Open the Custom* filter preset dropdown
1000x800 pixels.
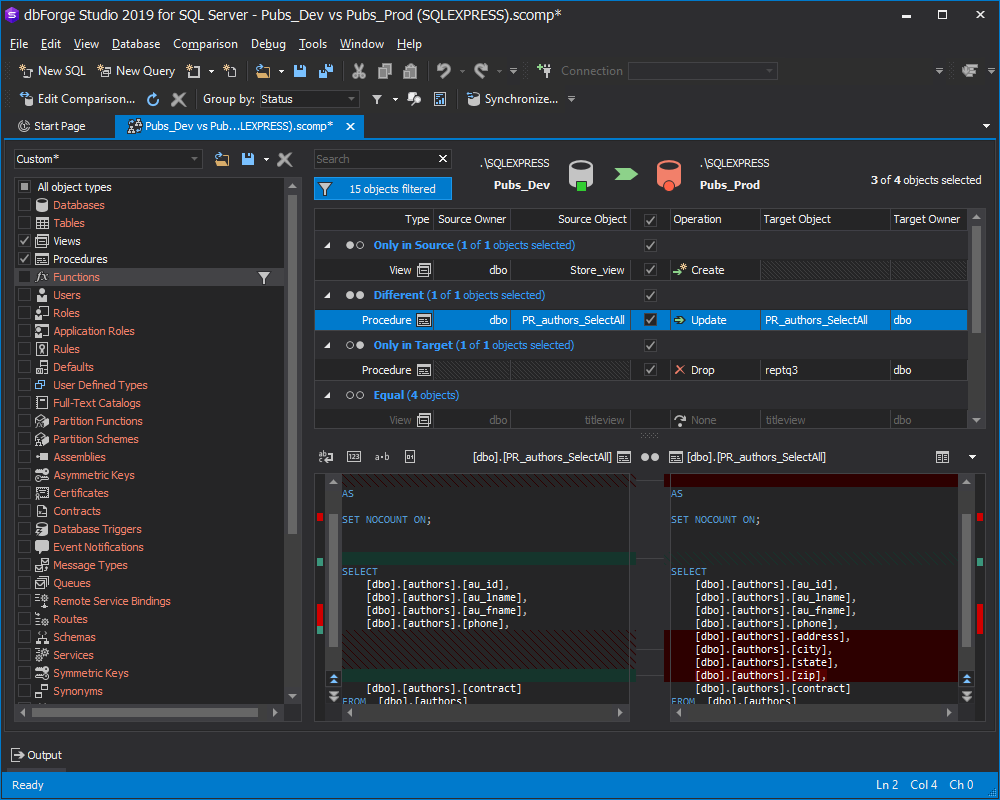pos(195,158)
